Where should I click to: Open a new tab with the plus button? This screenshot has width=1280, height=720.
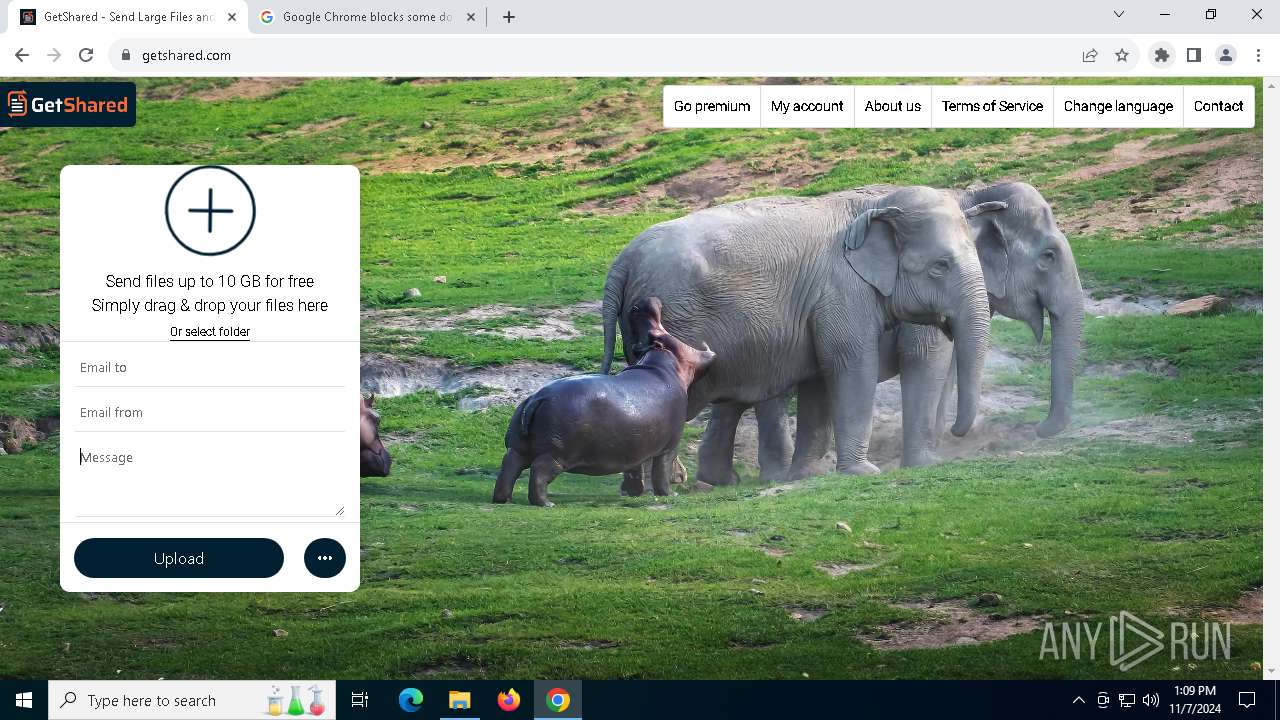click(509, 17)
